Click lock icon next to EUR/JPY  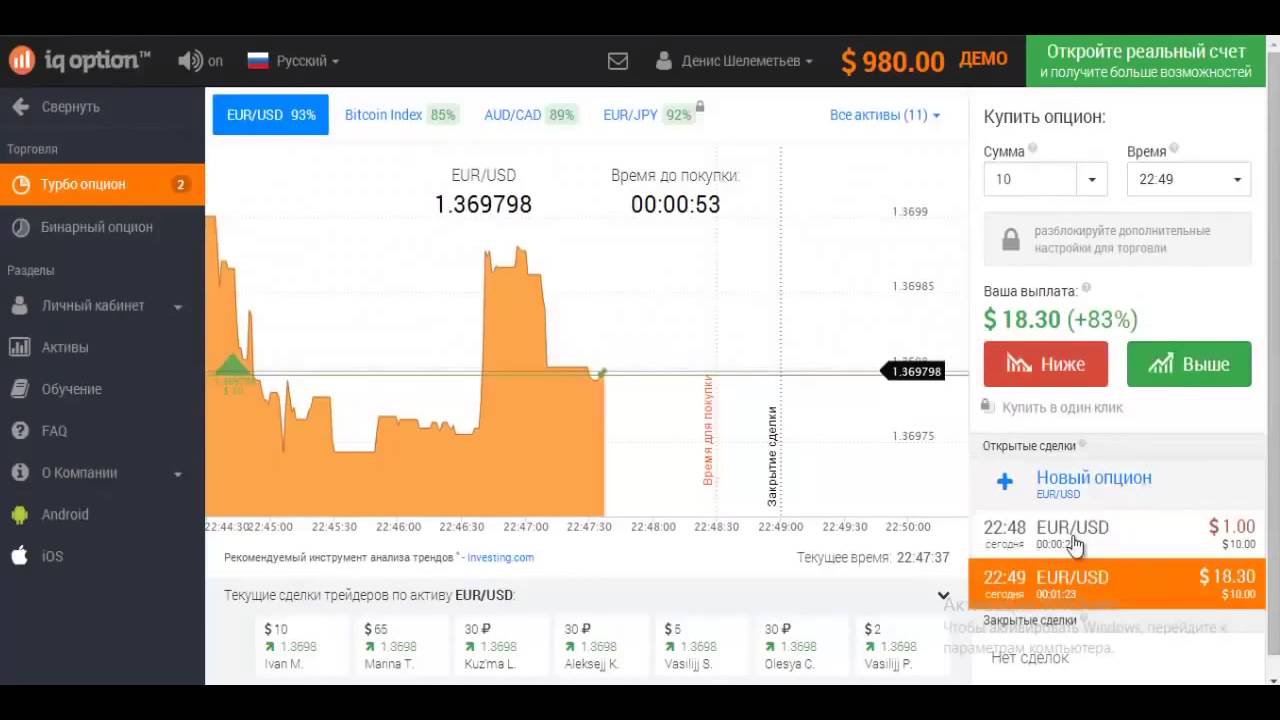pos(700,106)
